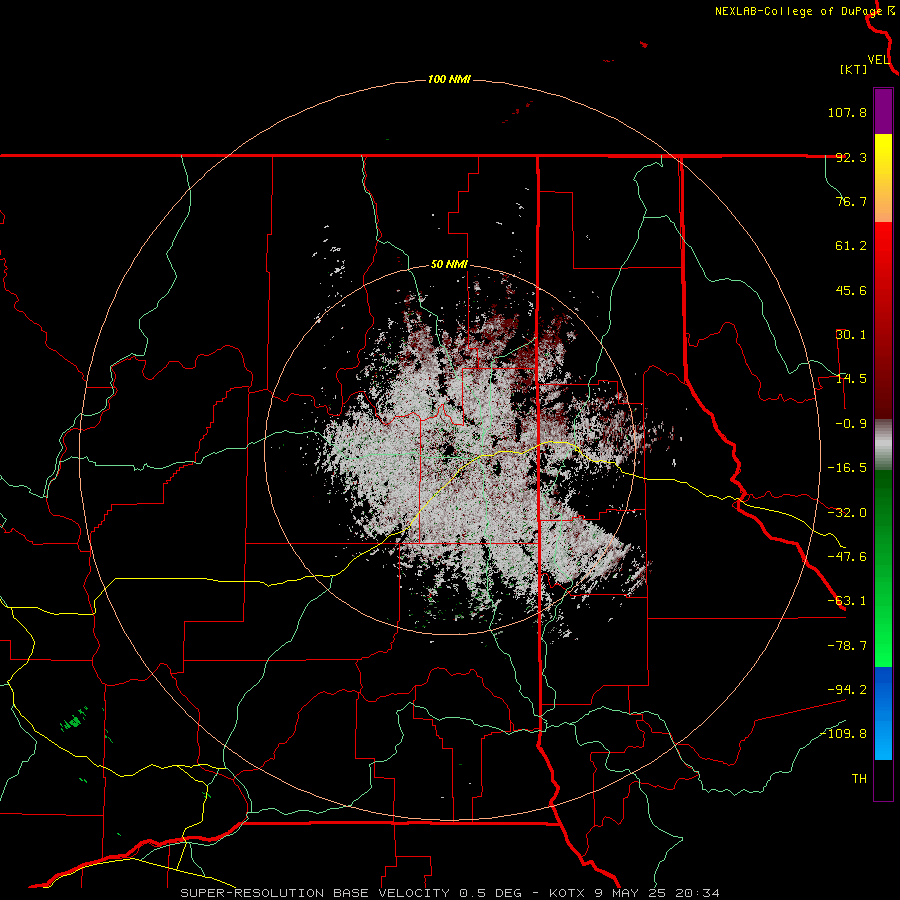This screenshot has height=900, width=900.
Task: Select the 45.6 value on velocity scale
Action: click(x=851, y=290)
